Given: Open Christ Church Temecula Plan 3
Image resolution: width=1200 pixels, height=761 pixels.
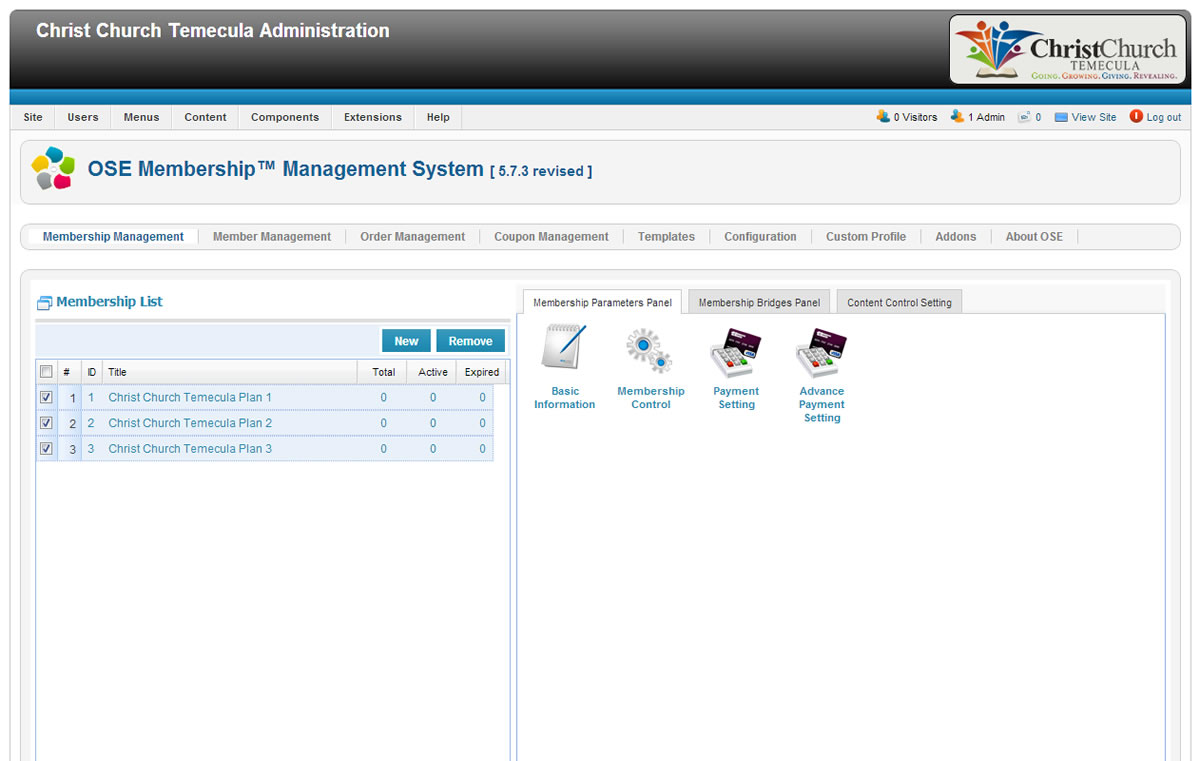Looking at the screenshot, I should click(190, 449).
